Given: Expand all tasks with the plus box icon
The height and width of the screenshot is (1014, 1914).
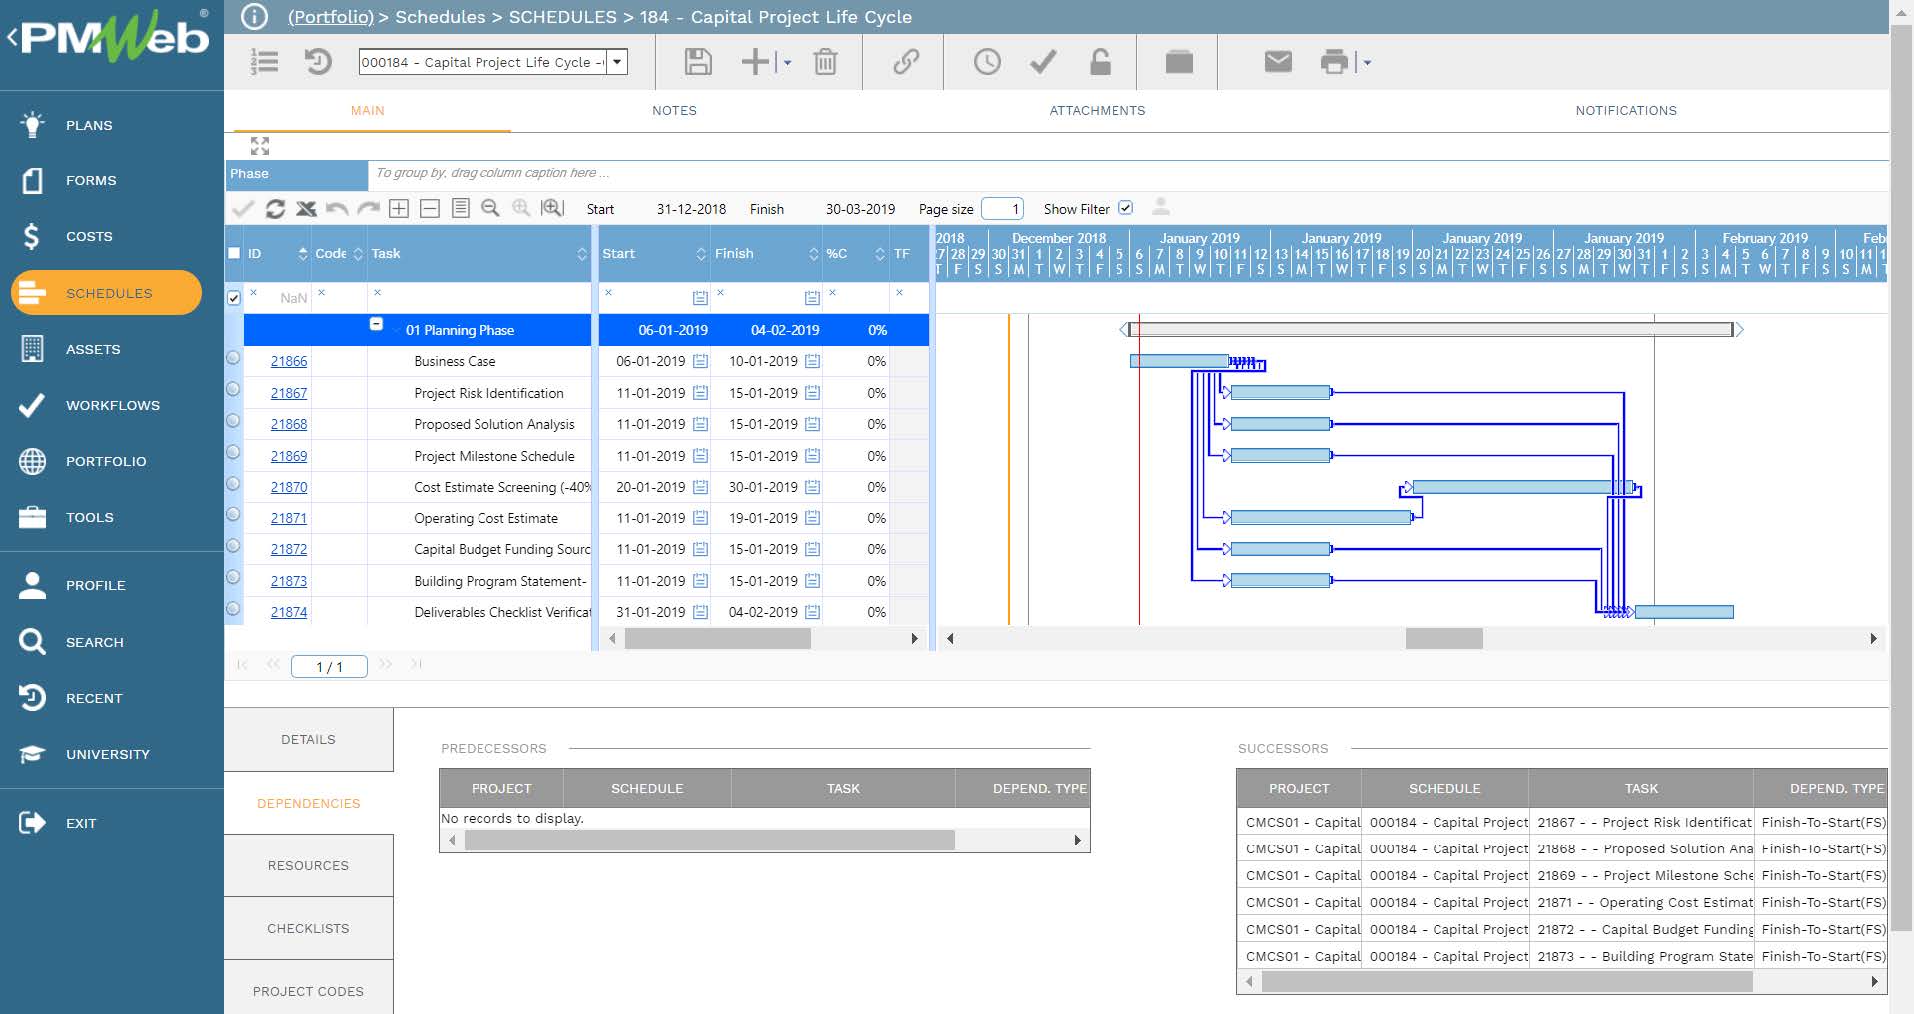Looking at the screenshot, I should (399, 208).
